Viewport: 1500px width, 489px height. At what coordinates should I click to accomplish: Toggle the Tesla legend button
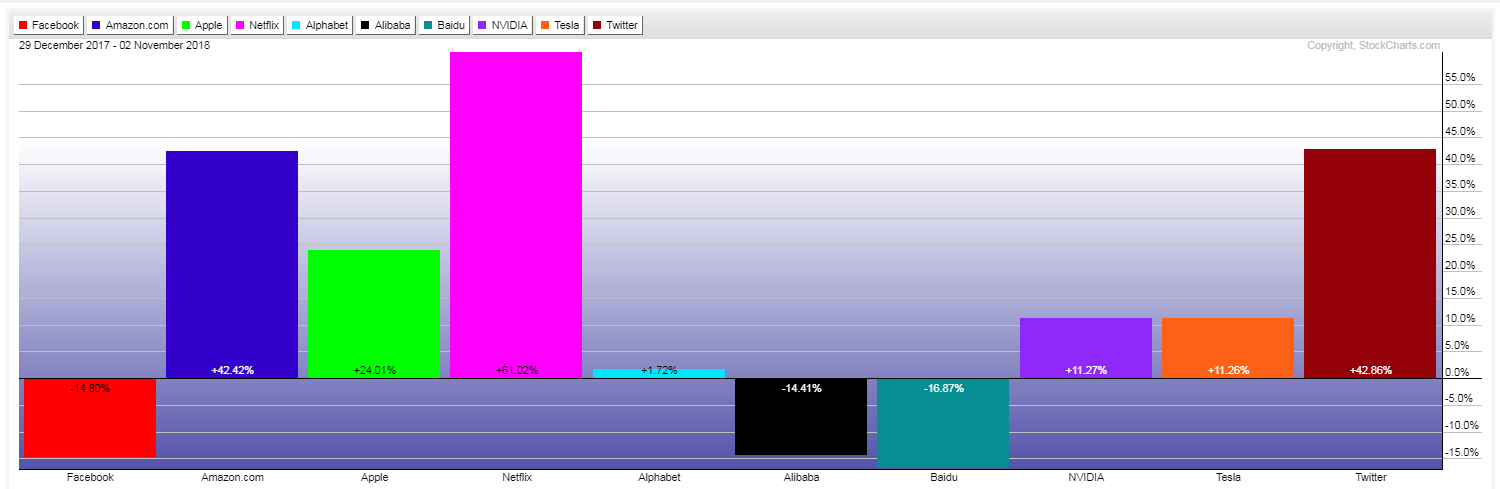562,25
